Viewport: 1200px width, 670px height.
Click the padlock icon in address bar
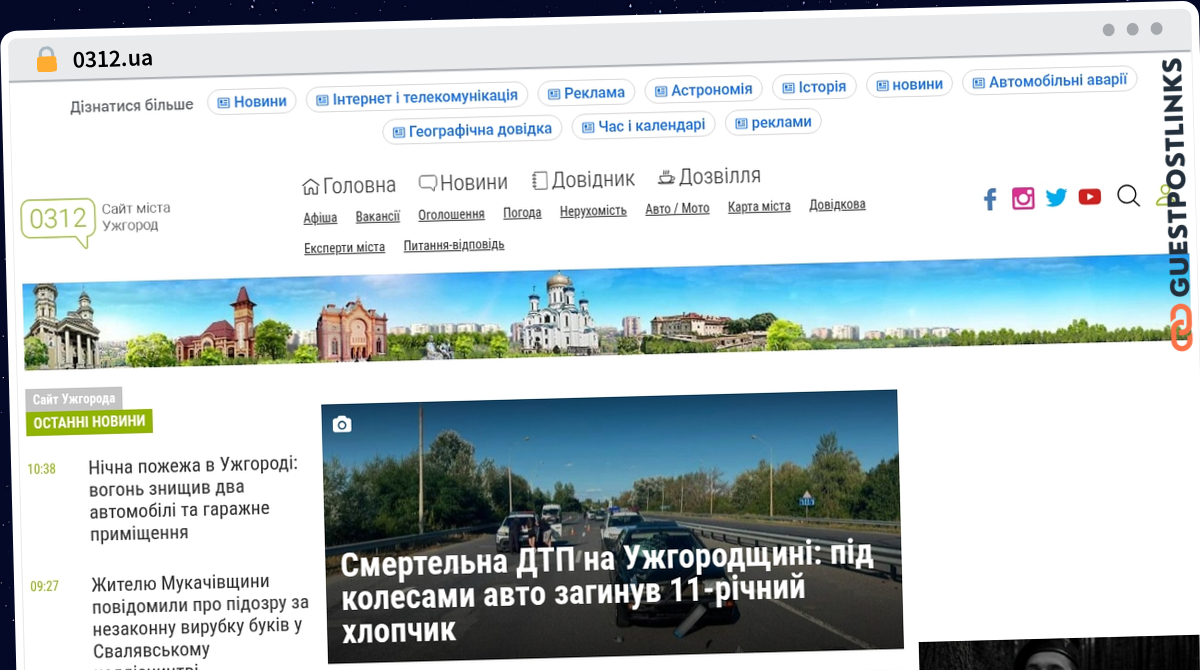point(47,59)
